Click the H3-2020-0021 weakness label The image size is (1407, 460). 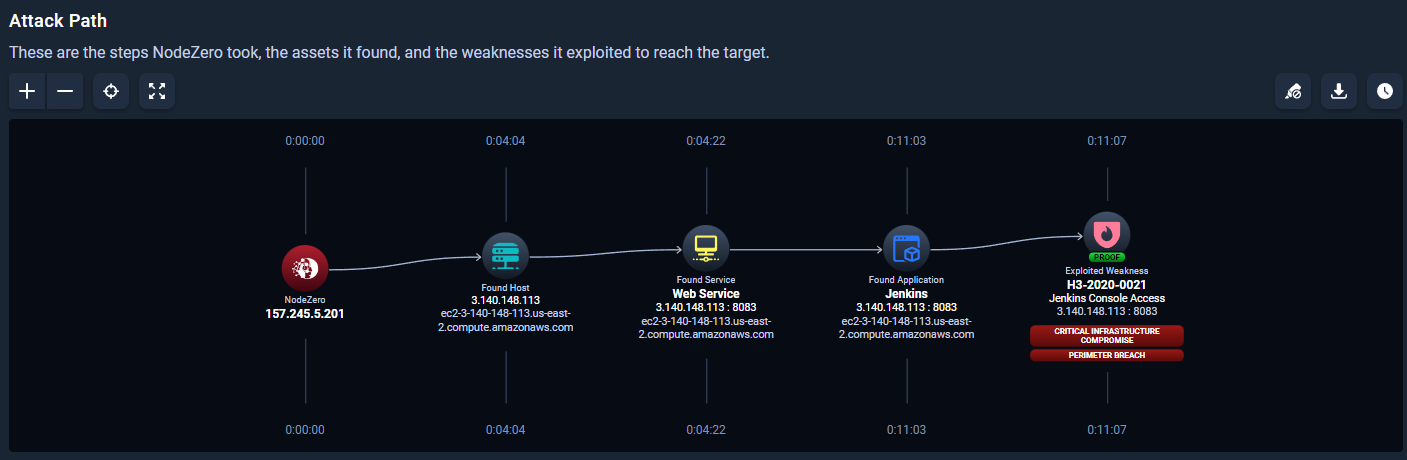(x=1107, y=284)
